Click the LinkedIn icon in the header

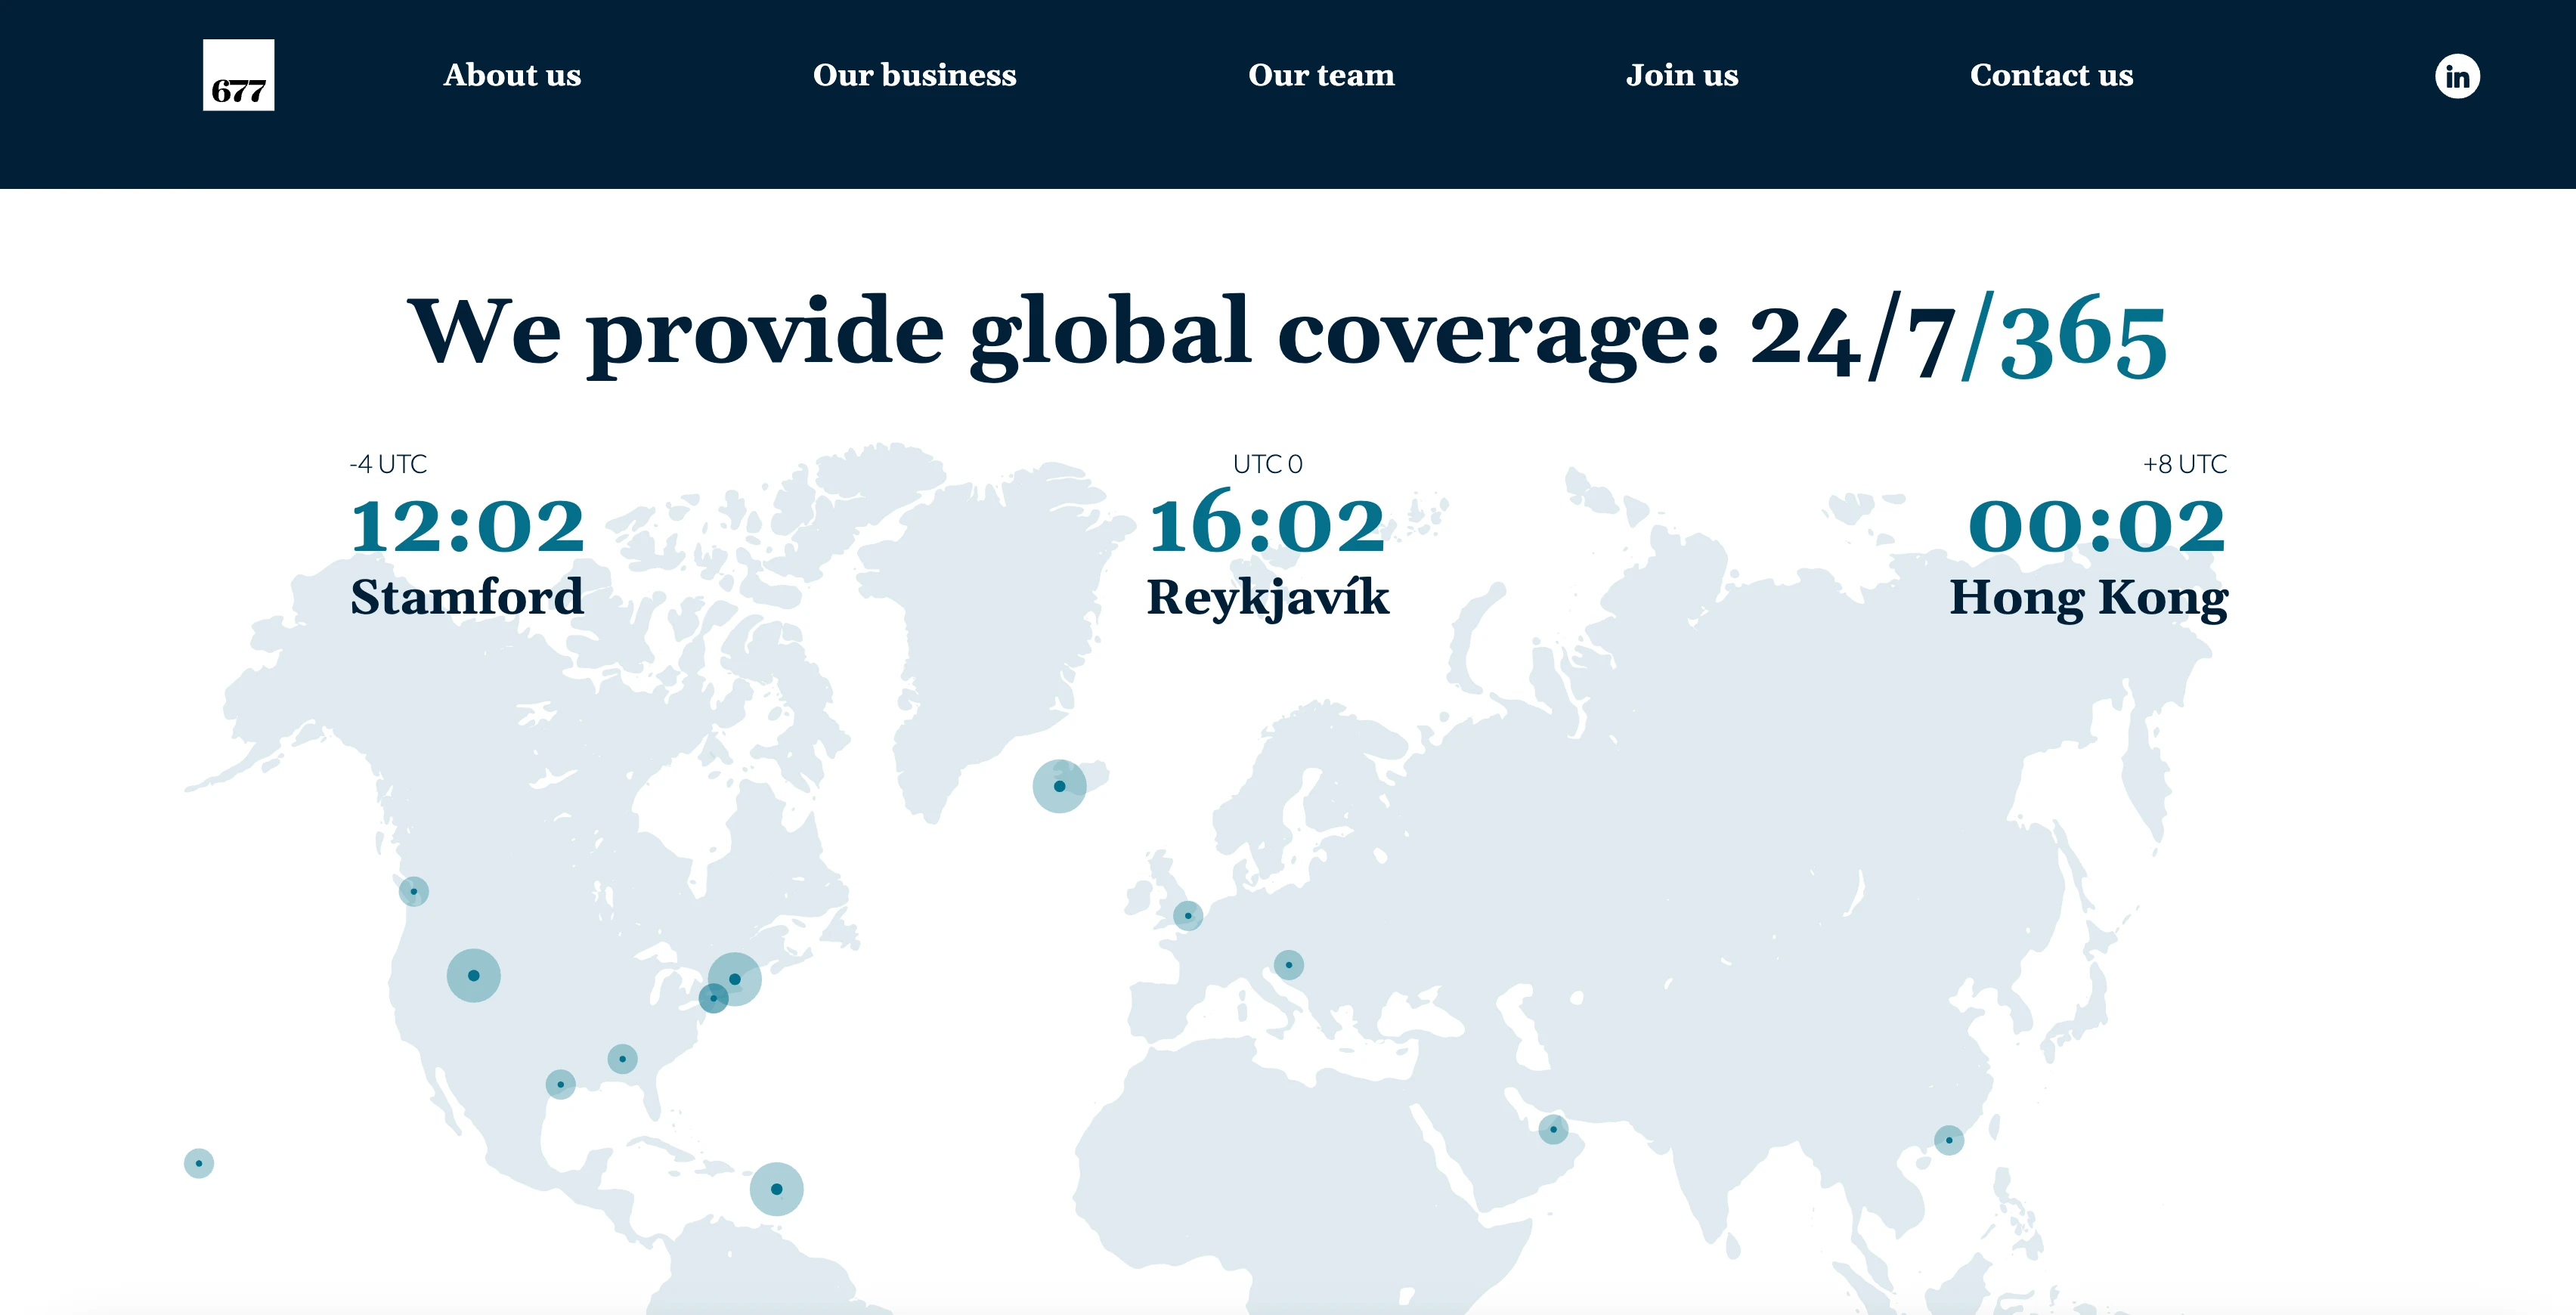point(2458,75)
